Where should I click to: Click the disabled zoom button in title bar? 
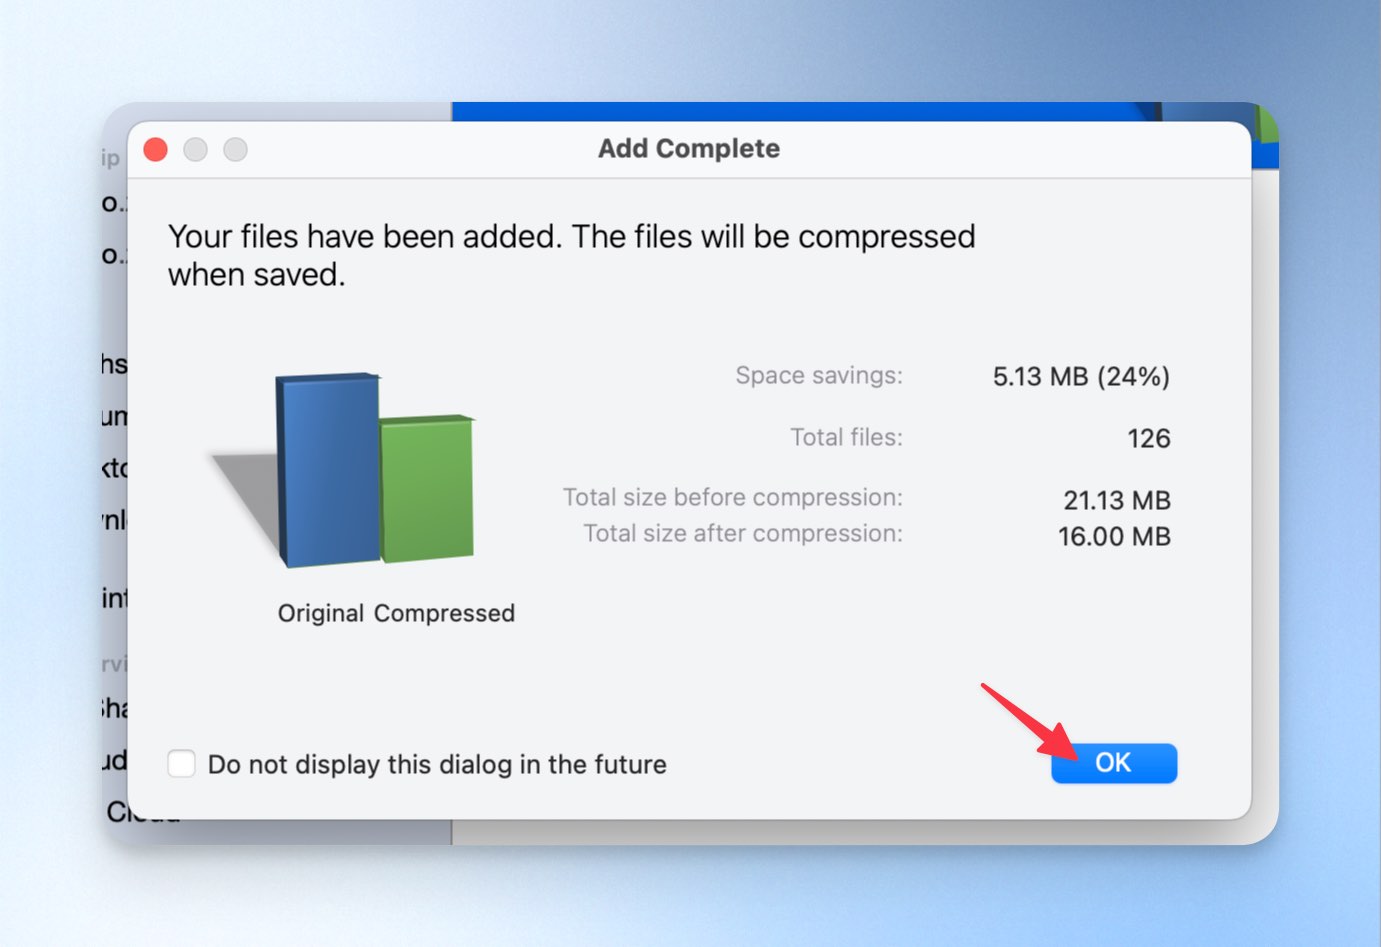tap(235, 150)
